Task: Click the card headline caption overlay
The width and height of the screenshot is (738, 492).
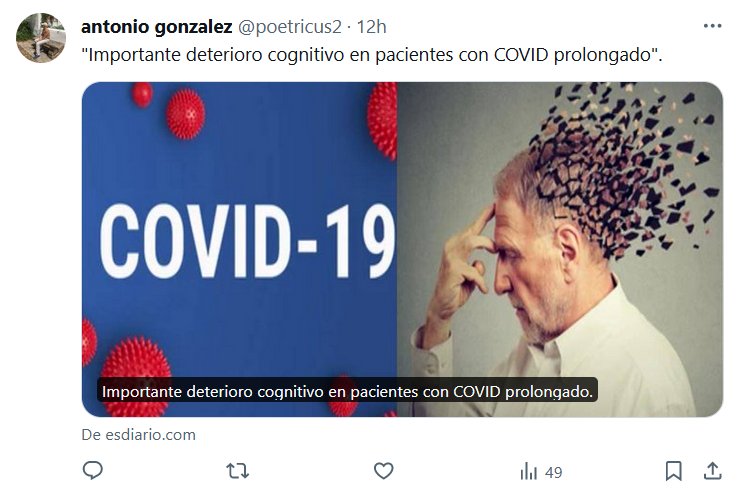Action: 347,391
